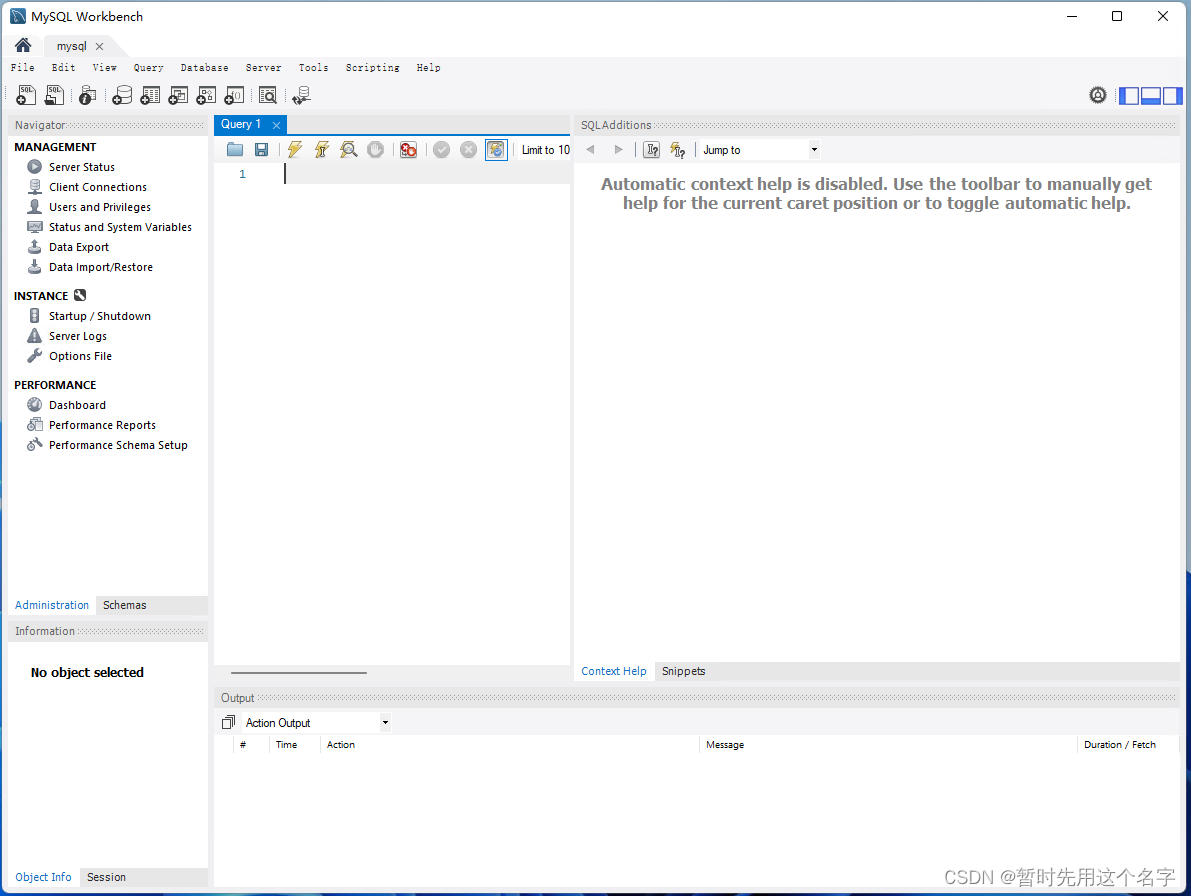Open the object inspector toolbar icon

(87, 95)
